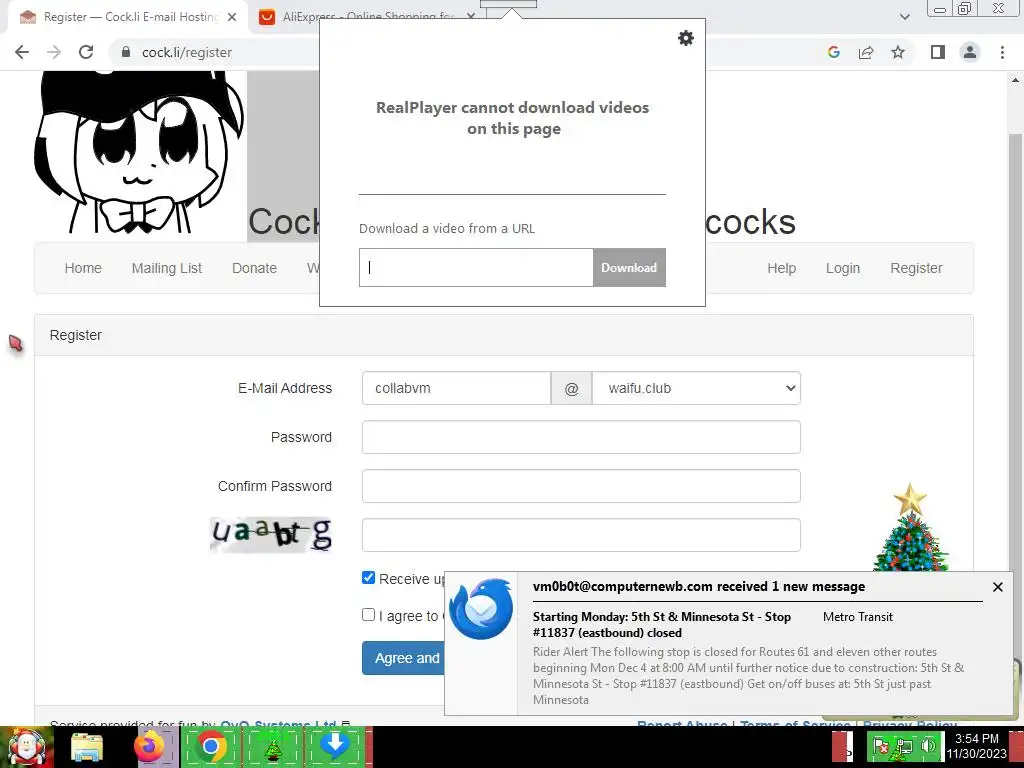Expand the tab search chevron

pos(904,17)
